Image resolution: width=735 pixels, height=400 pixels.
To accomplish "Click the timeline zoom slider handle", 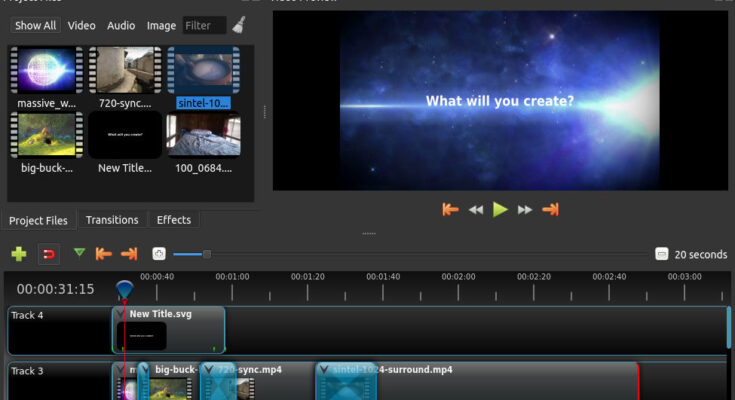I will pos(207,254).
